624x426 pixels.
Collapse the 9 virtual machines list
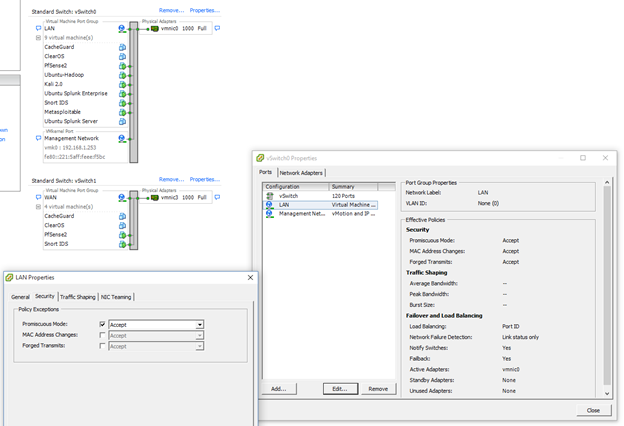click(x=40, y=38)
